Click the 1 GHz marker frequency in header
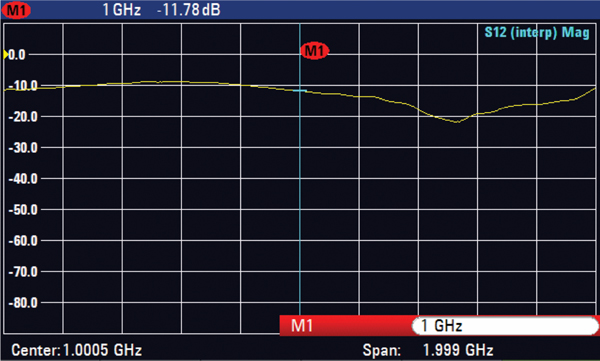Viewport: 600px width, 361px height. (x=122, y=10)
